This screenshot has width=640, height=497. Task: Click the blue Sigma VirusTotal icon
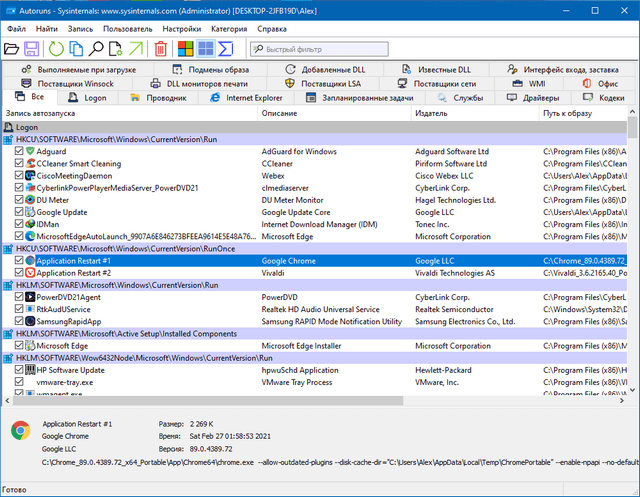click(x=226, y=49)
